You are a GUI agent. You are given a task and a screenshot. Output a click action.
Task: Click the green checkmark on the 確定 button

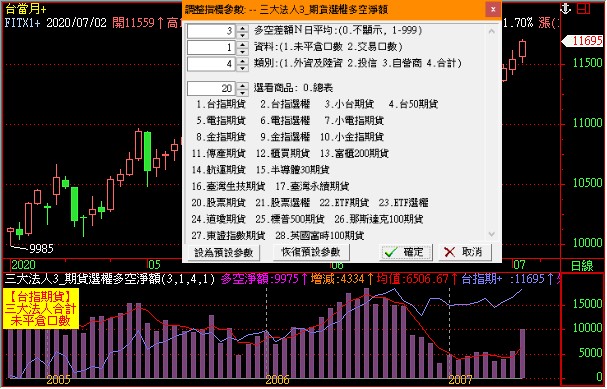click(391, 252)
